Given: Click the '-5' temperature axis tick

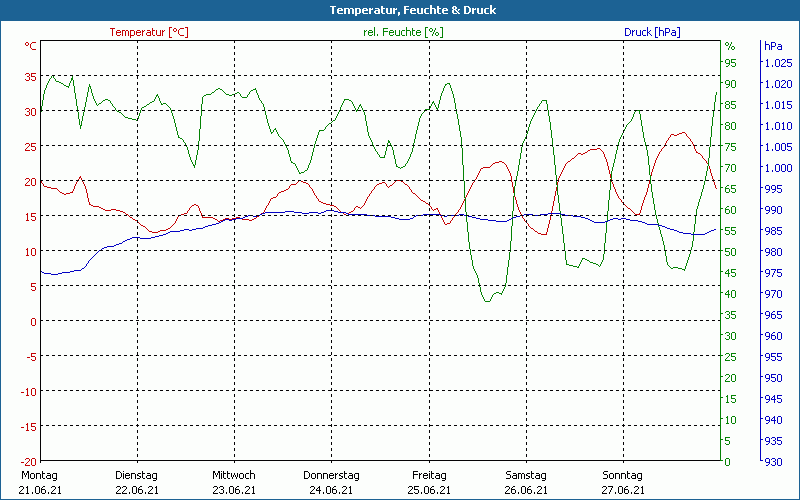Looking at the screenshot, I should pyautogui.click(x=31, y=357).
